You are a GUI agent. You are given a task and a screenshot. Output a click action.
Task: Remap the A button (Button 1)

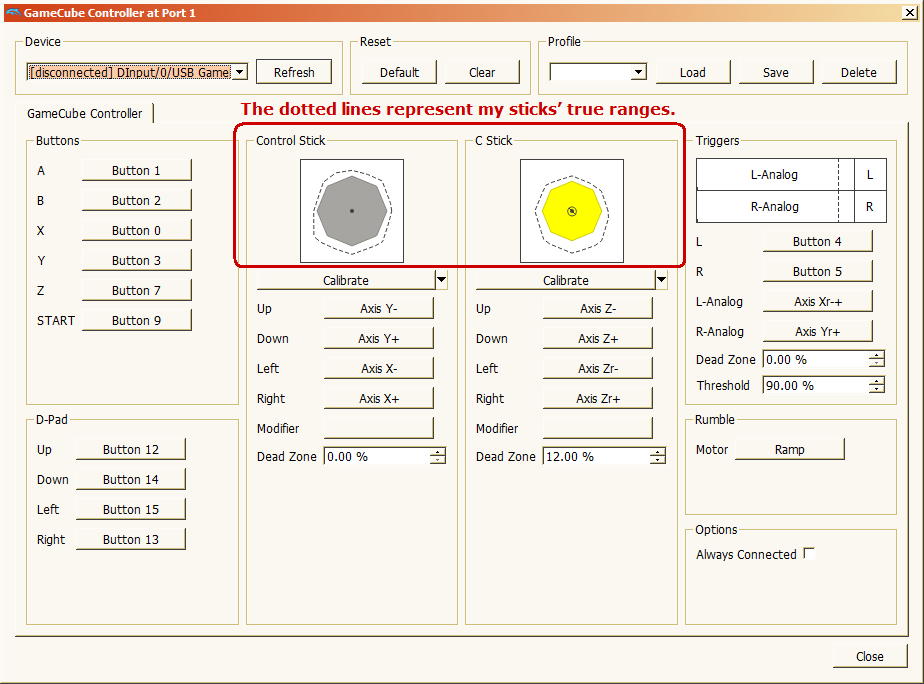click(x=136, y=170)
